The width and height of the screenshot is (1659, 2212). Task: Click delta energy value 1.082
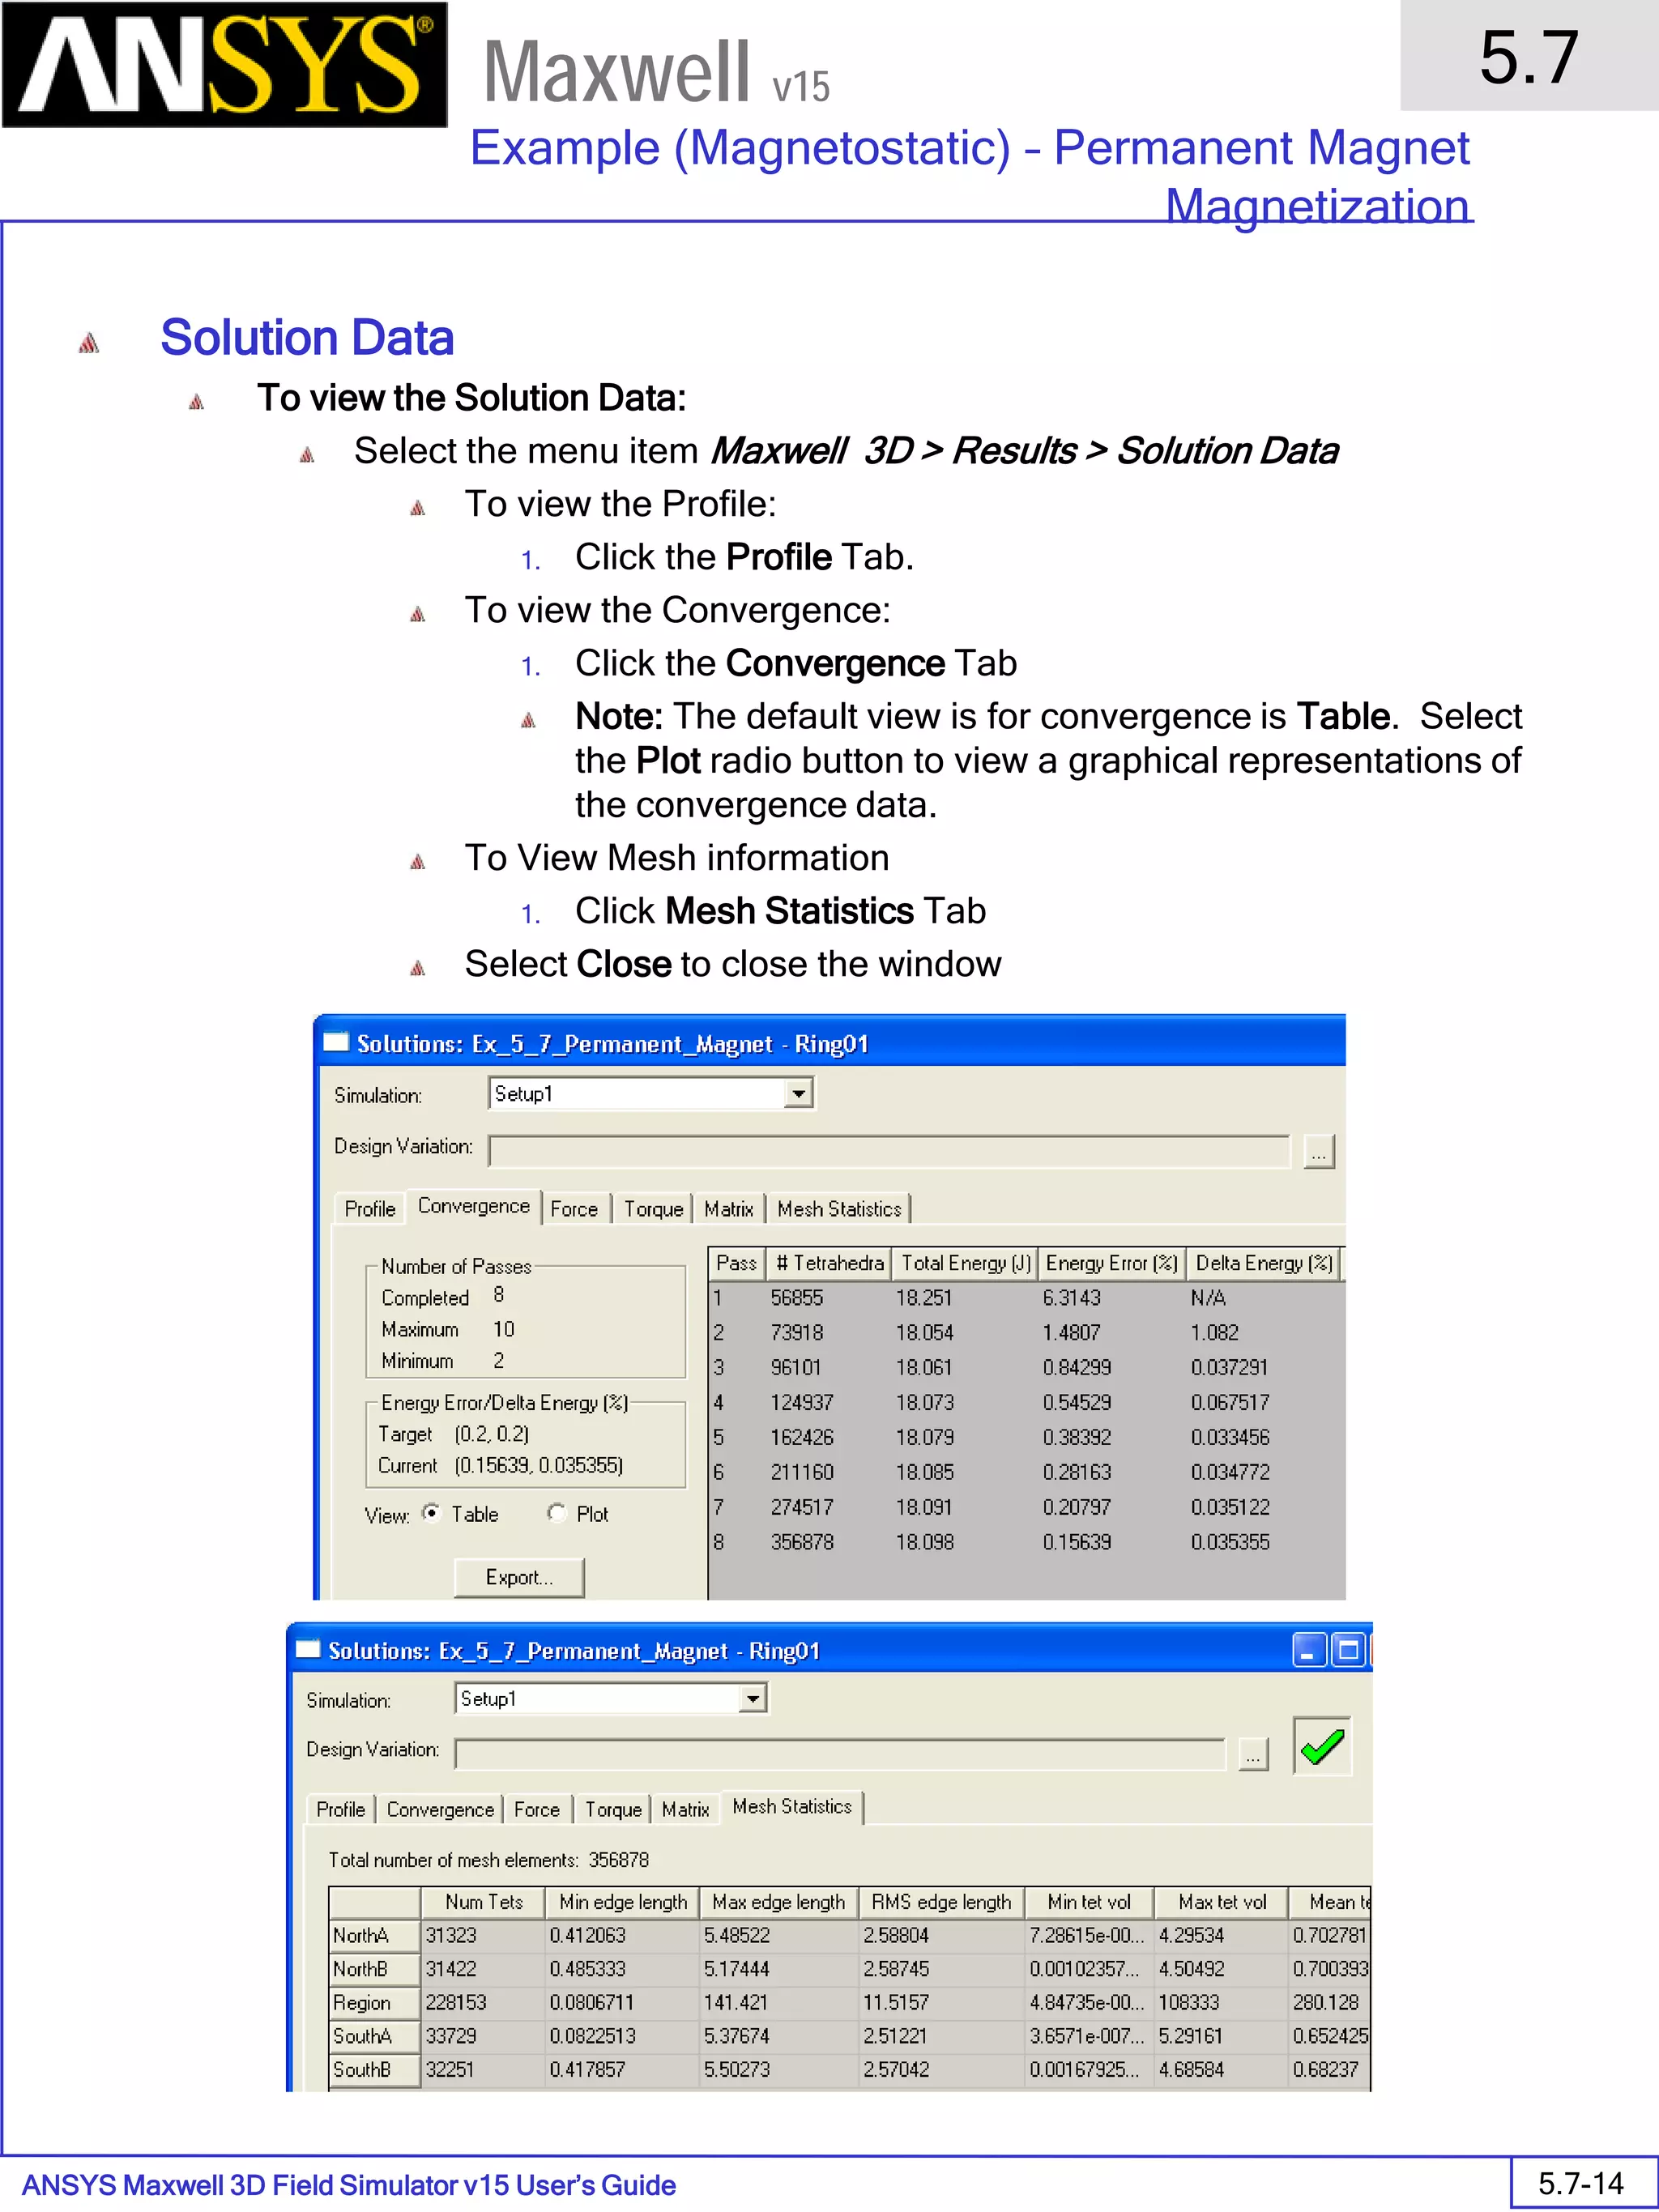tap(1214, 1333)
